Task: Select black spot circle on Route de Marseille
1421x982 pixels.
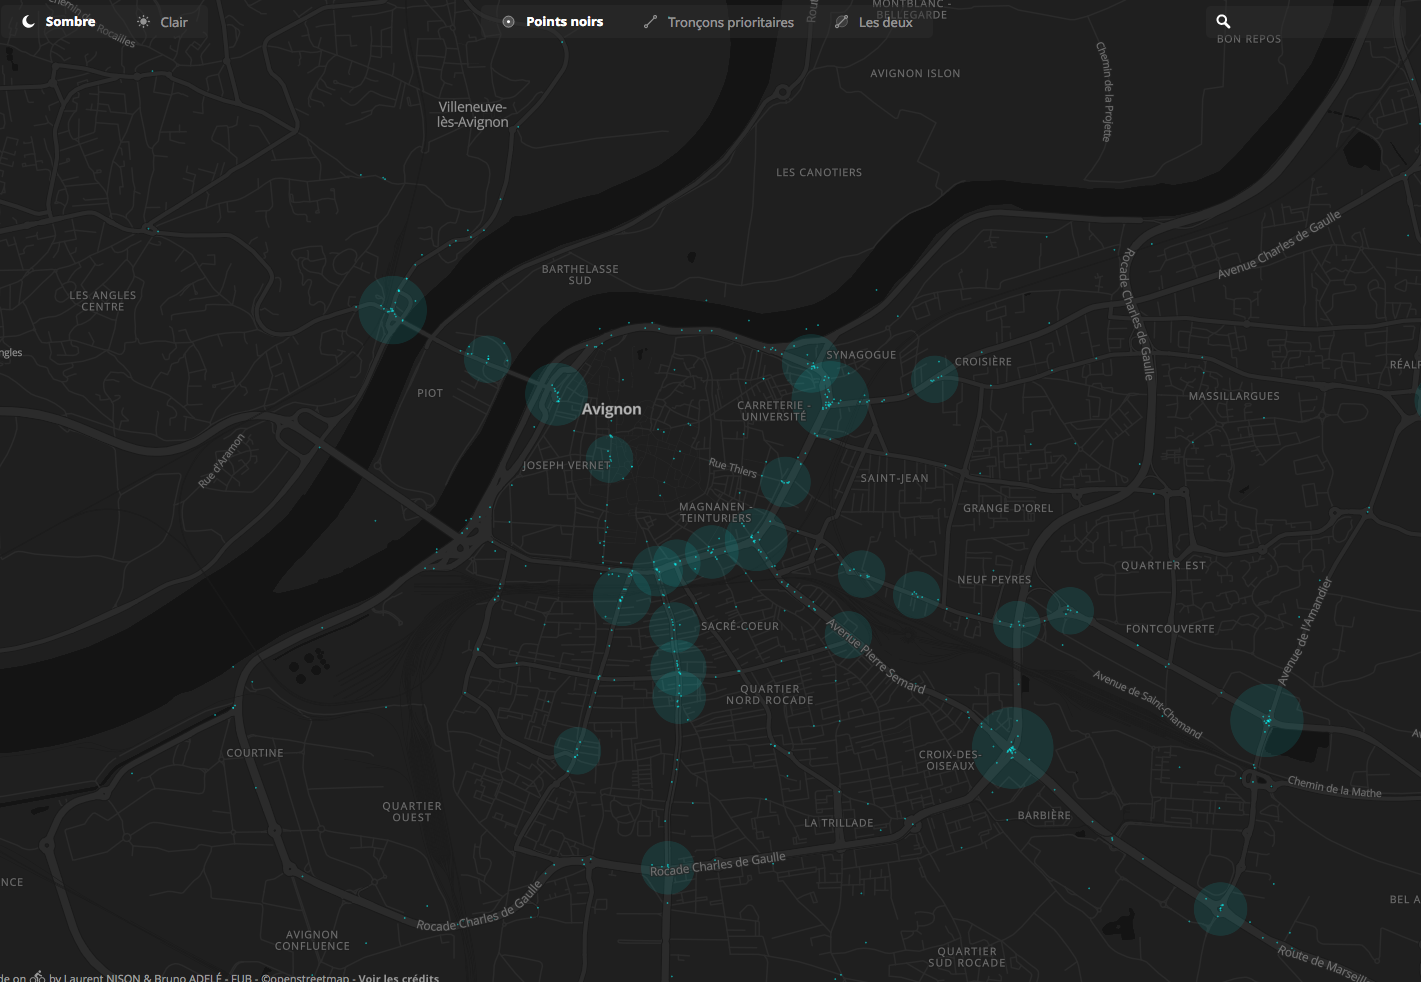Action: point(1220,908)
